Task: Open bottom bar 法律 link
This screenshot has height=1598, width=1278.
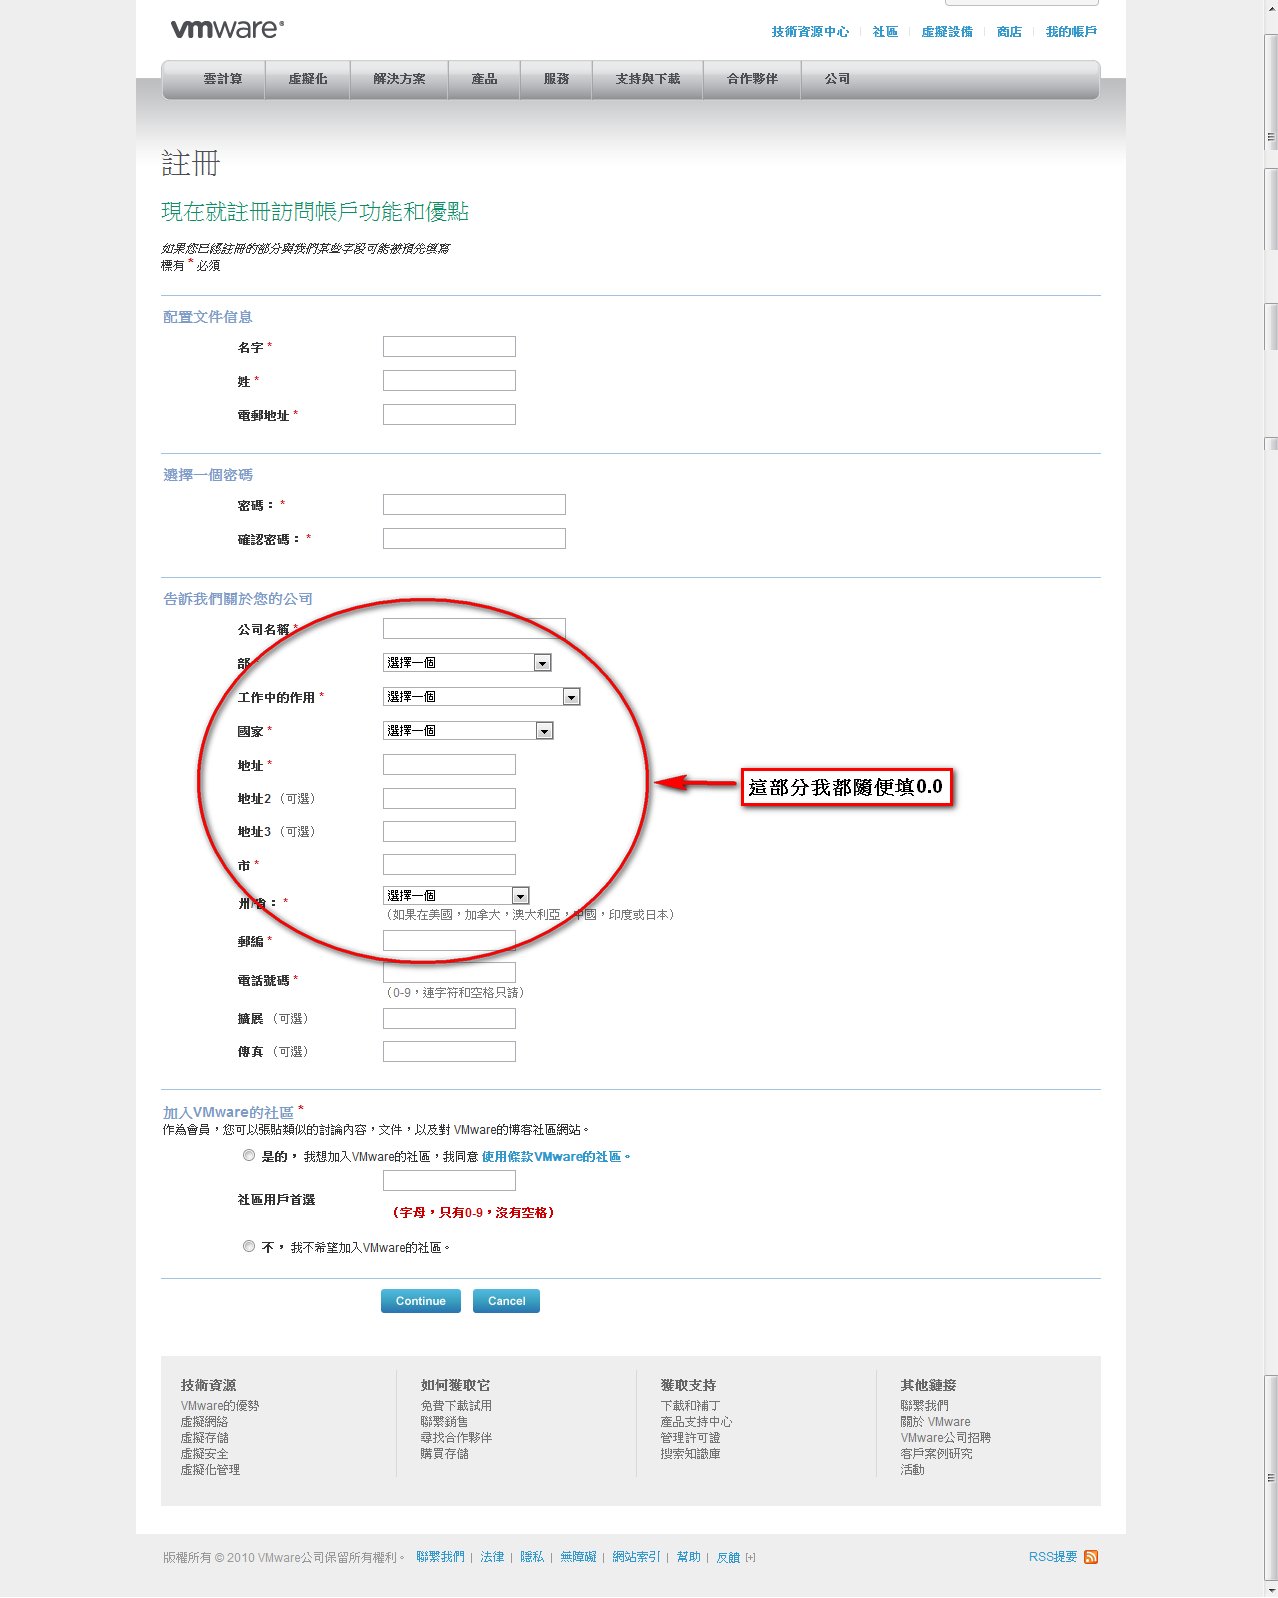Action: 492,1557
